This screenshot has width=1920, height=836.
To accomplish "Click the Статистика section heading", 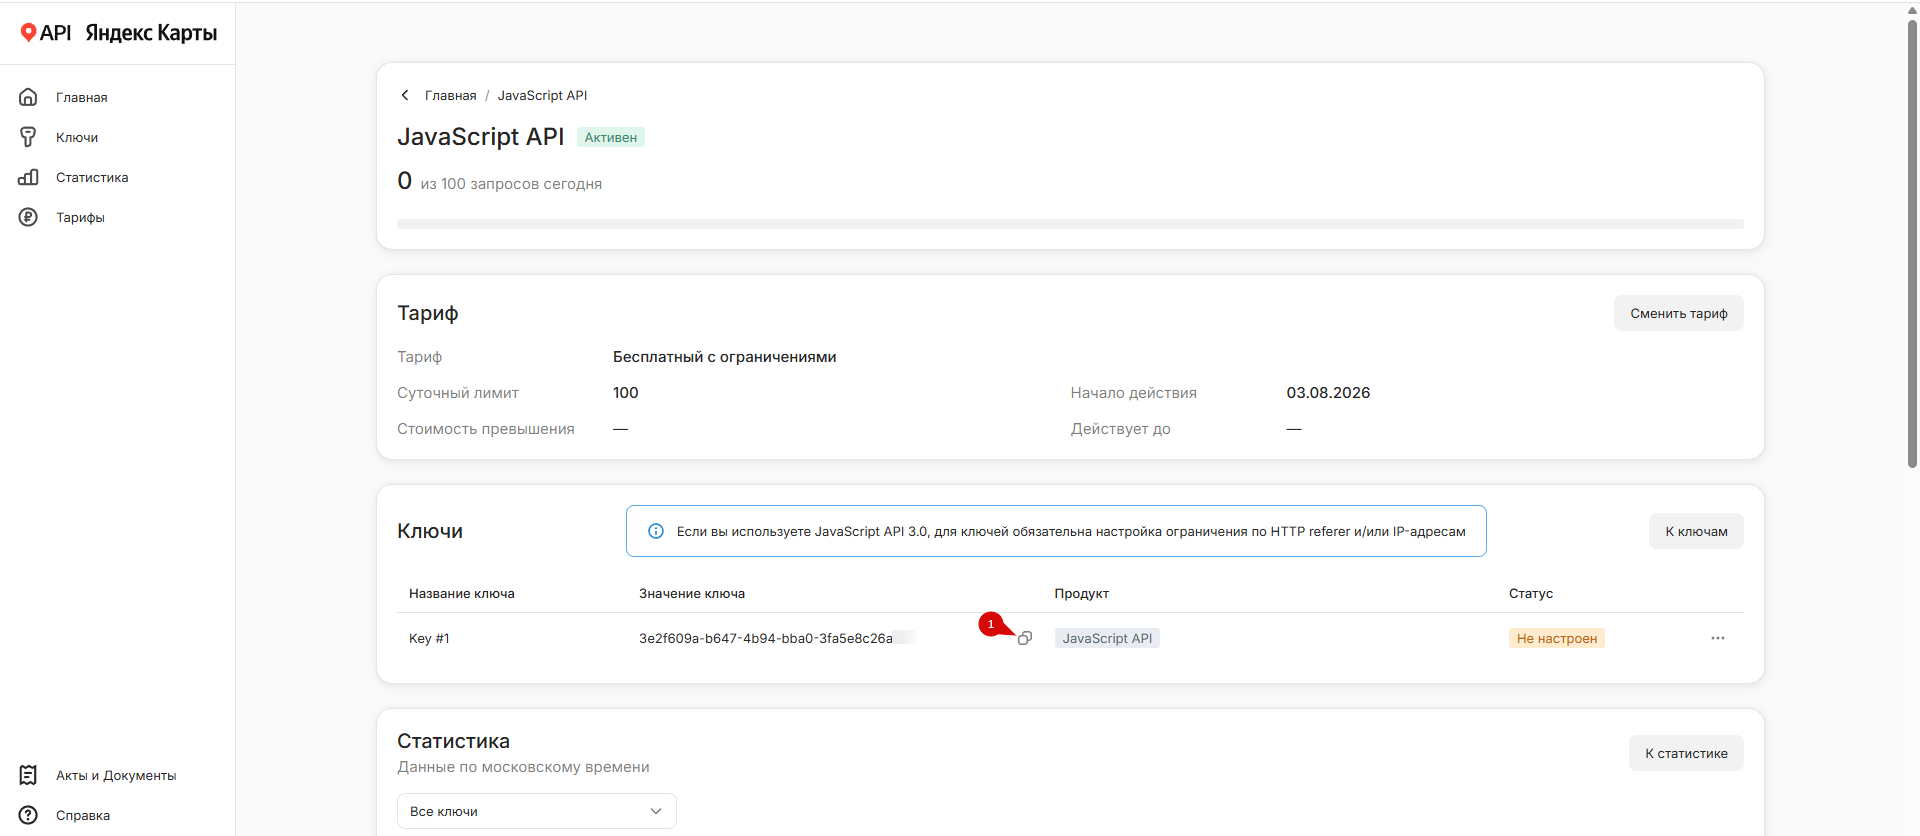I will 453,741.
